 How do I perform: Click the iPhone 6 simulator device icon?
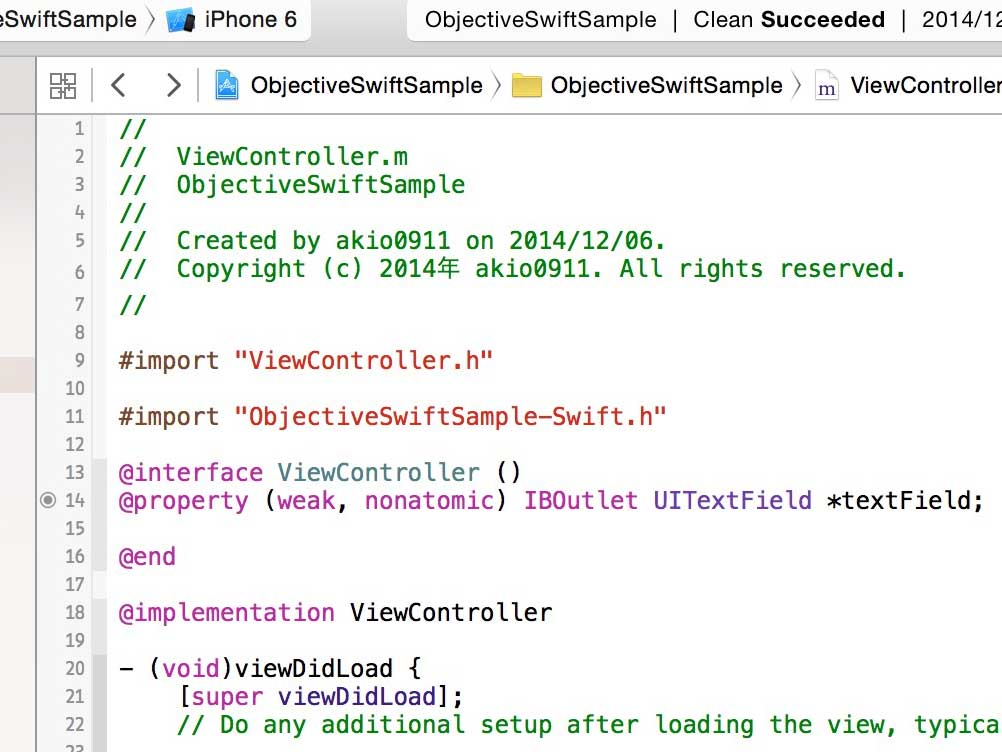180,20
